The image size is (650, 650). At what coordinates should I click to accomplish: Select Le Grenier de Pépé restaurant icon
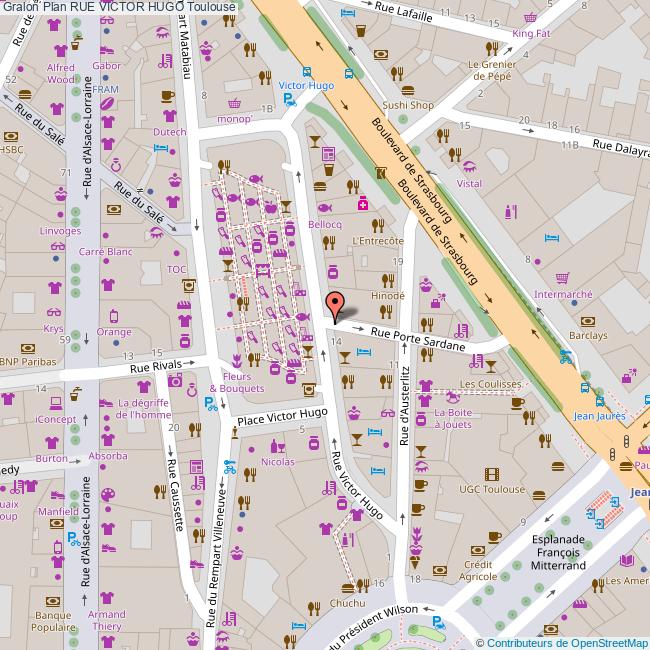pyautogui.click(x=492, y=49)
